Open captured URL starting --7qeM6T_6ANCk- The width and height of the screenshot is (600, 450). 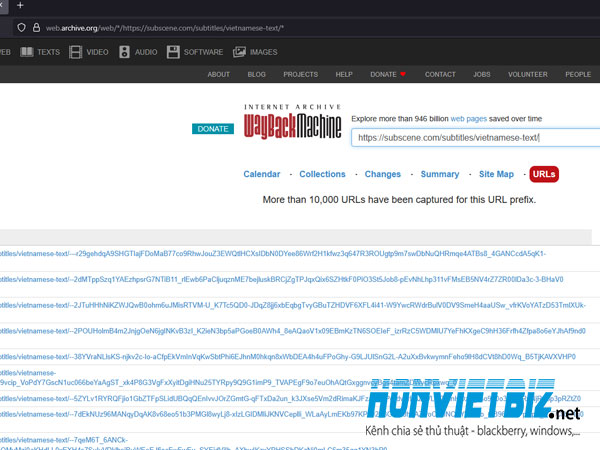coord(194,444)
